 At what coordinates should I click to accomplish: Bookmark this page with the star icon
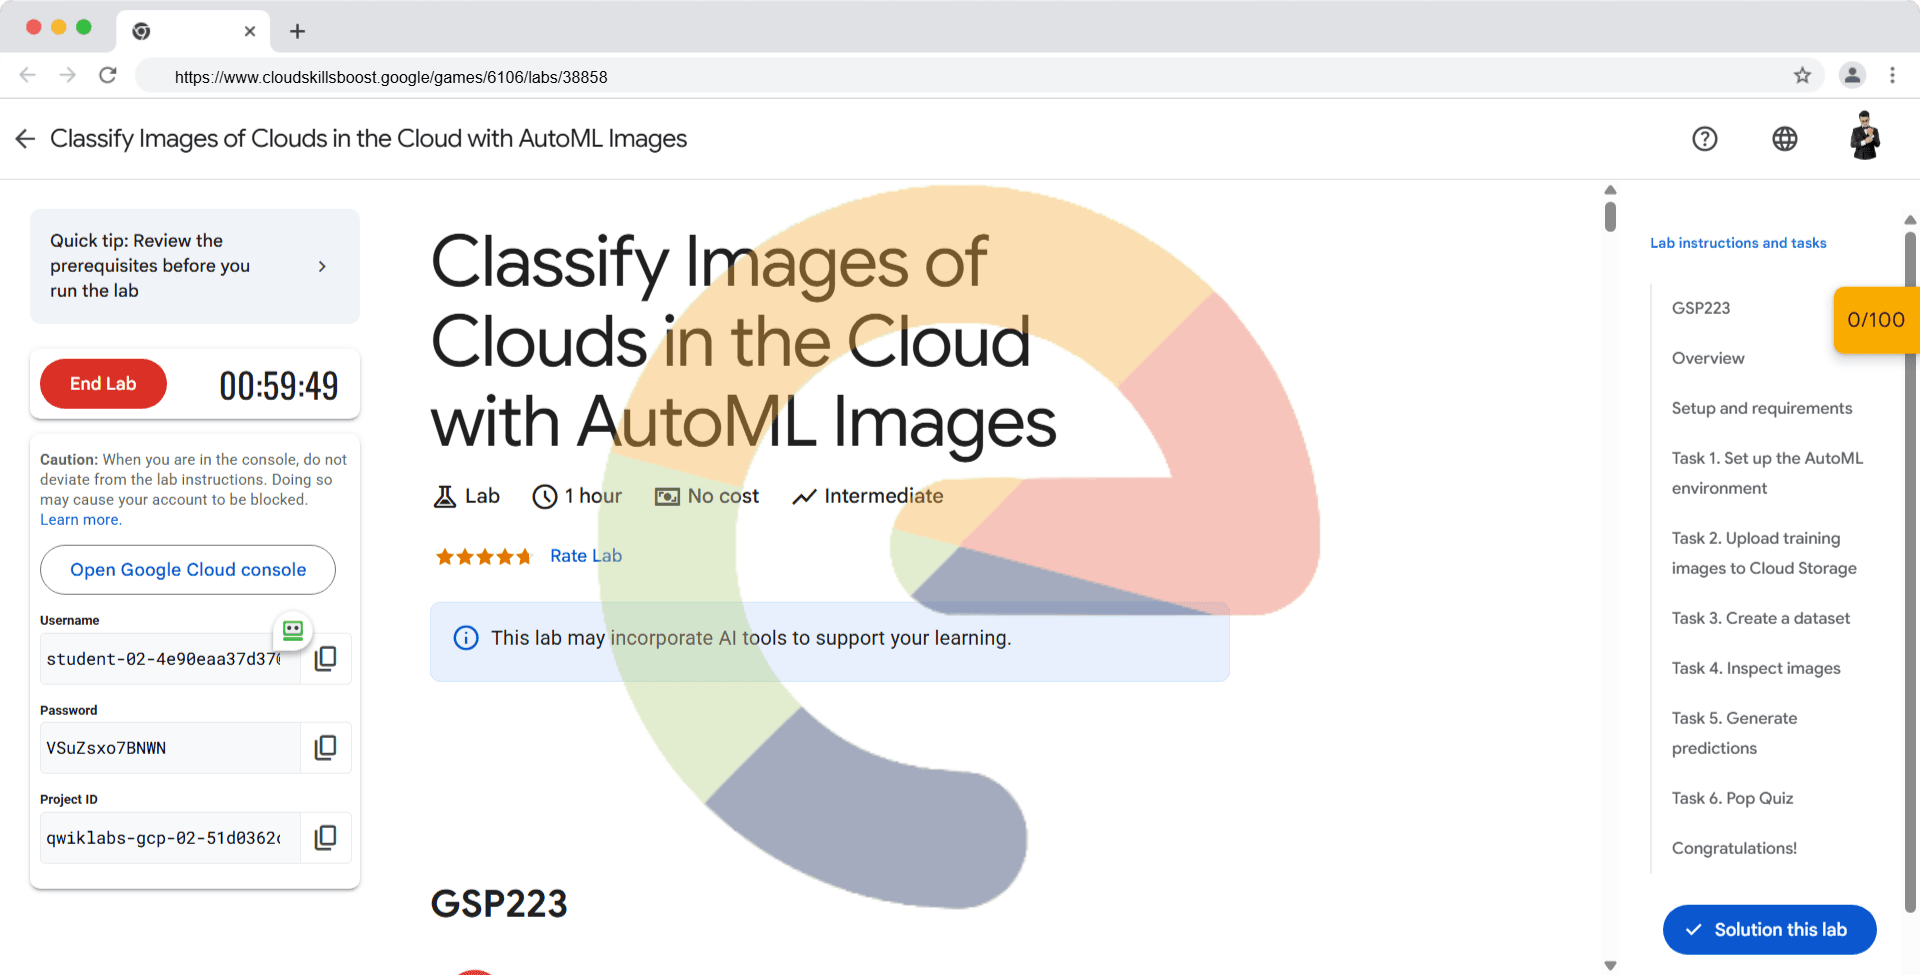1802,76
